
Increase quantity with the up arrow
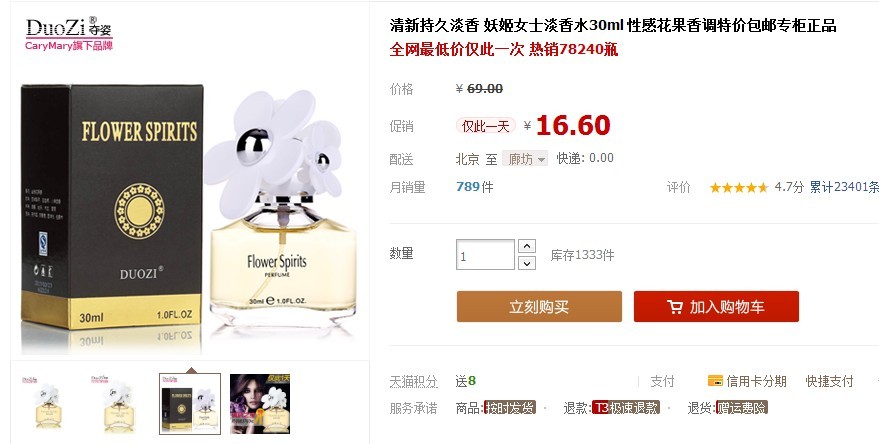526,246
